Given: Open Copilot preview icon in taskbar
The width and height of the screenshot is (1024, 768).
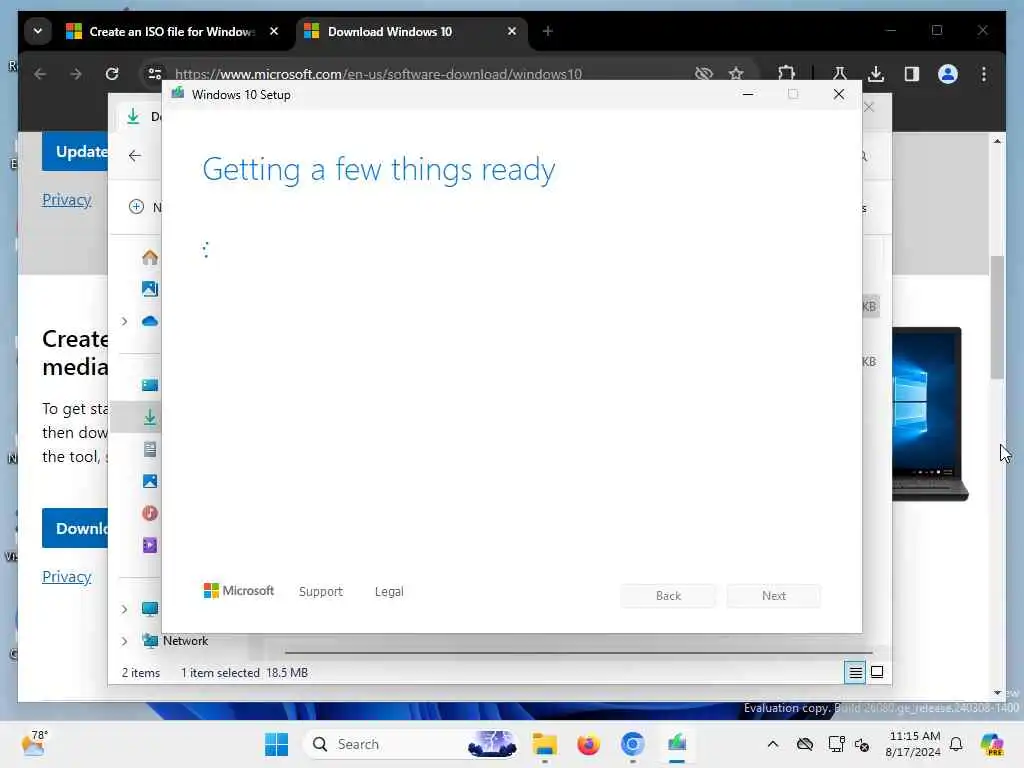Looking at the screenshot, I should point(992,744).
